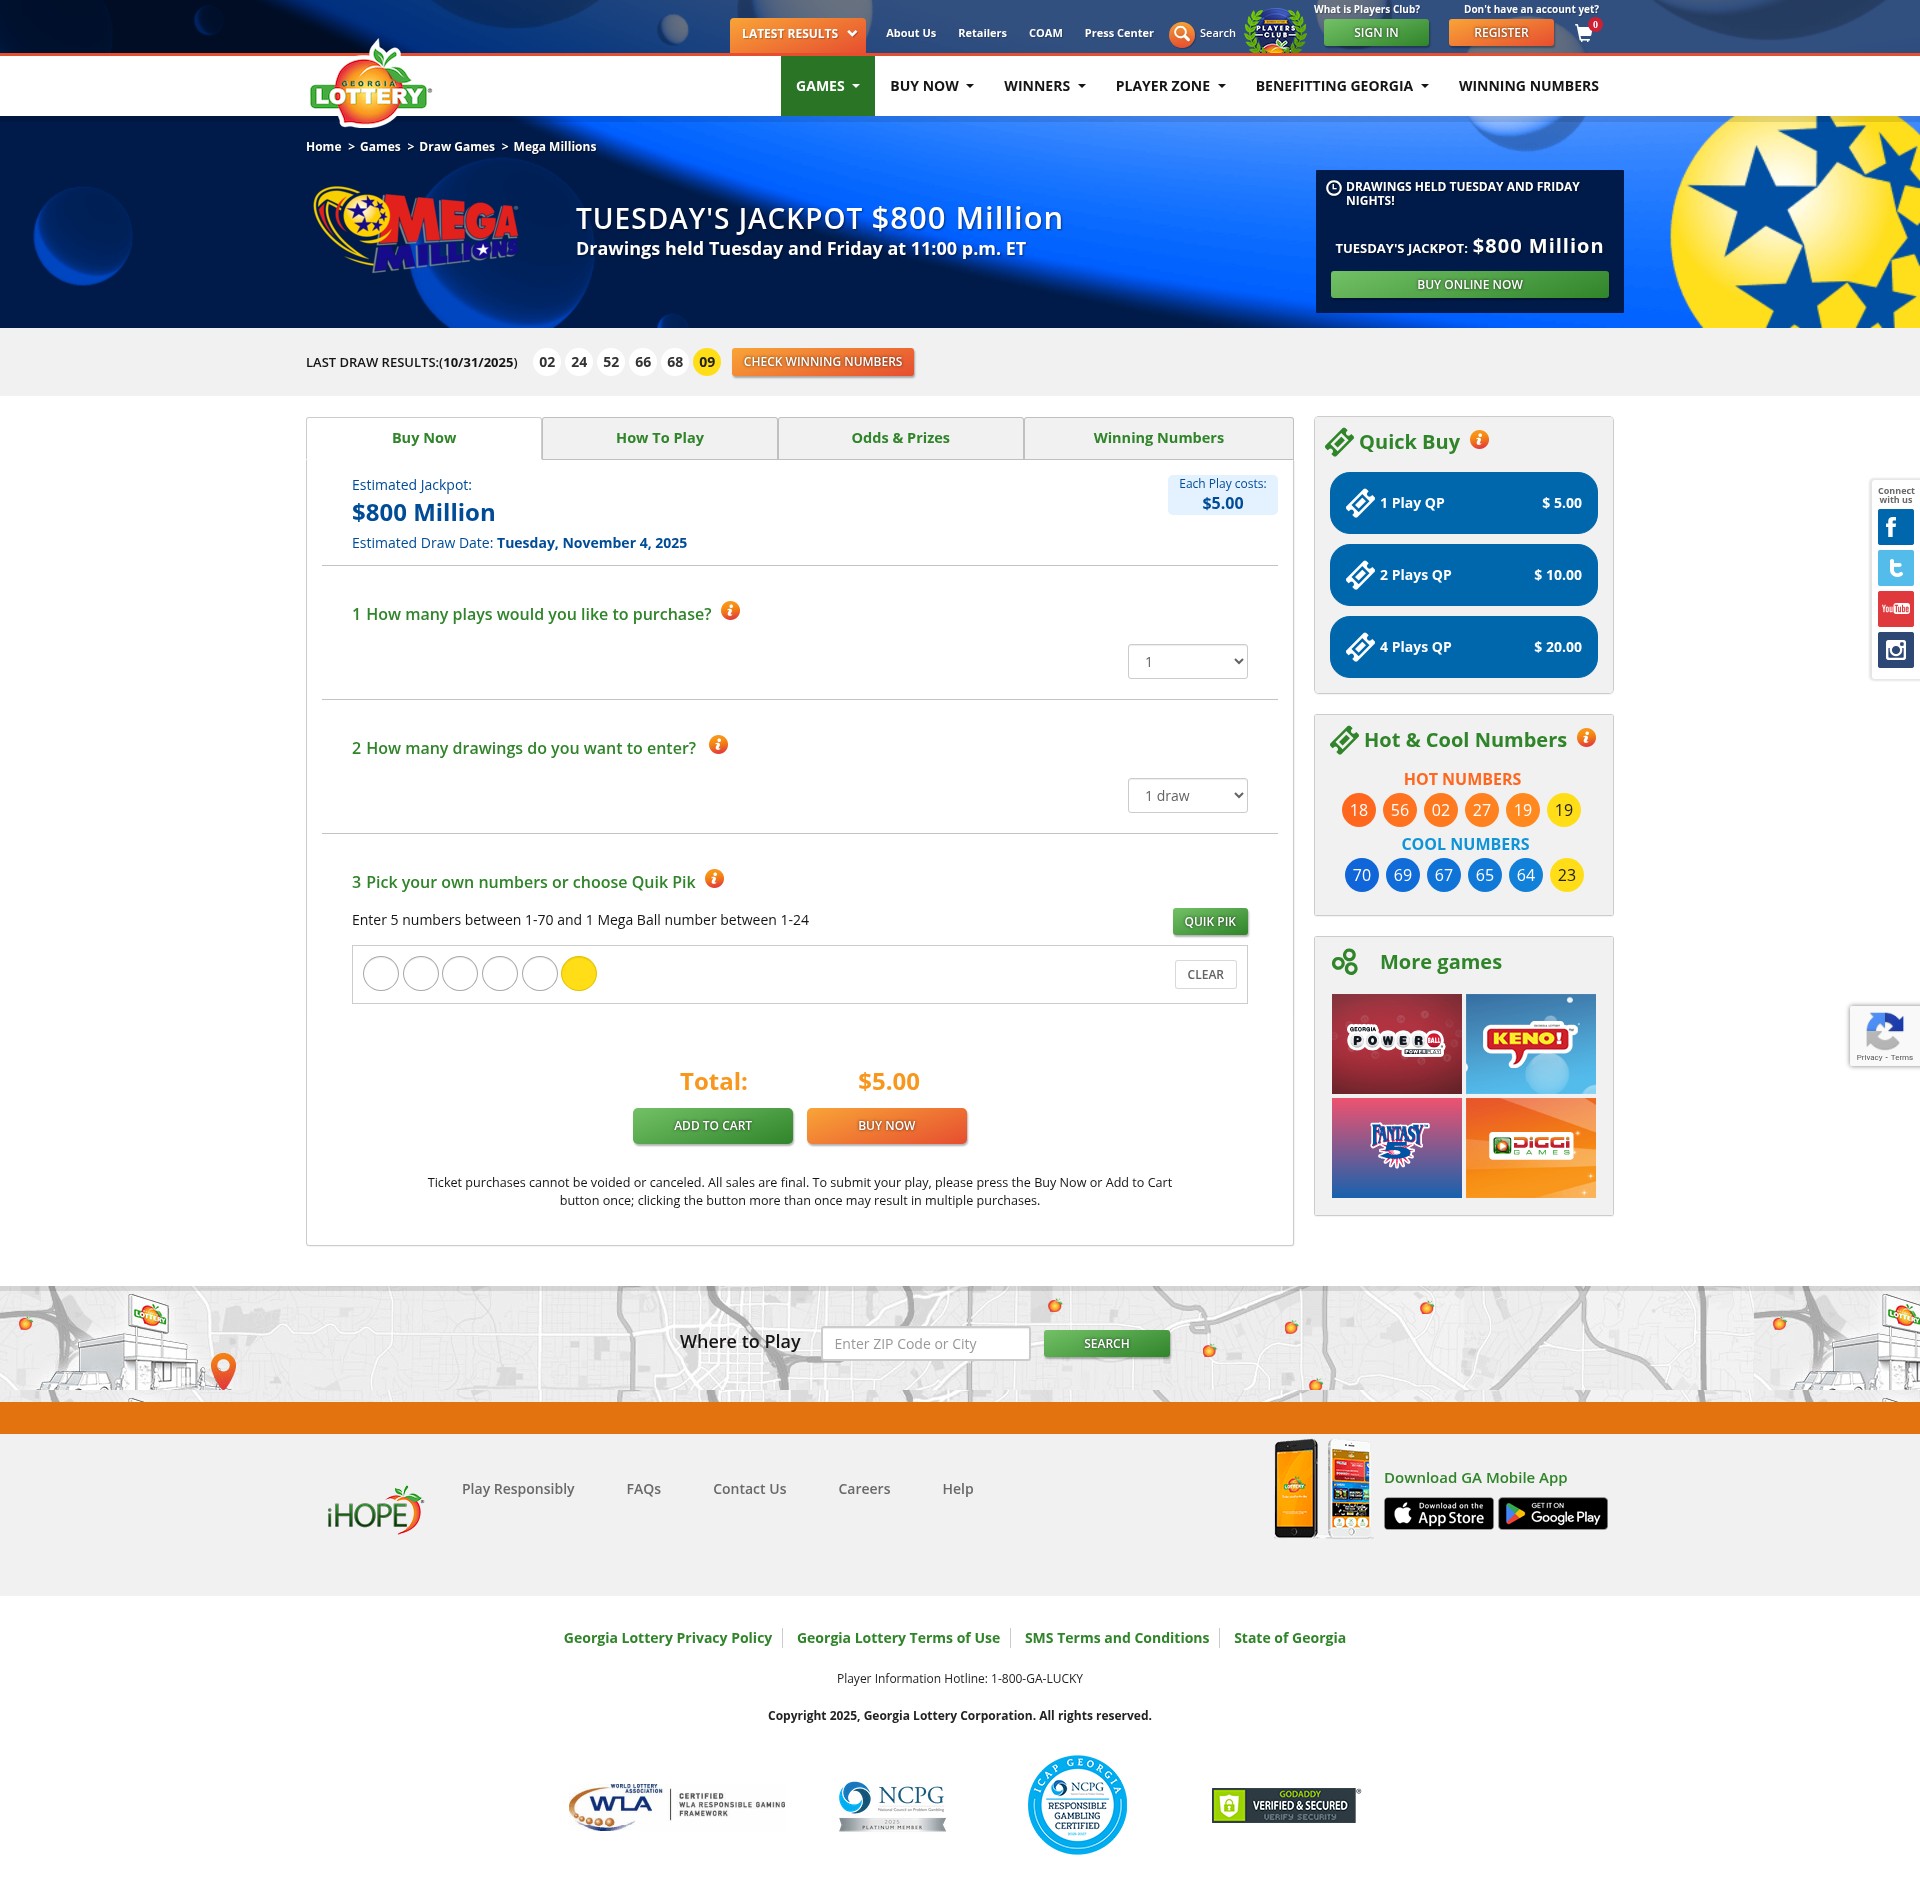
Task: Open Georgia Lottery Privacy Policy link
Action: pos(668,1638)
